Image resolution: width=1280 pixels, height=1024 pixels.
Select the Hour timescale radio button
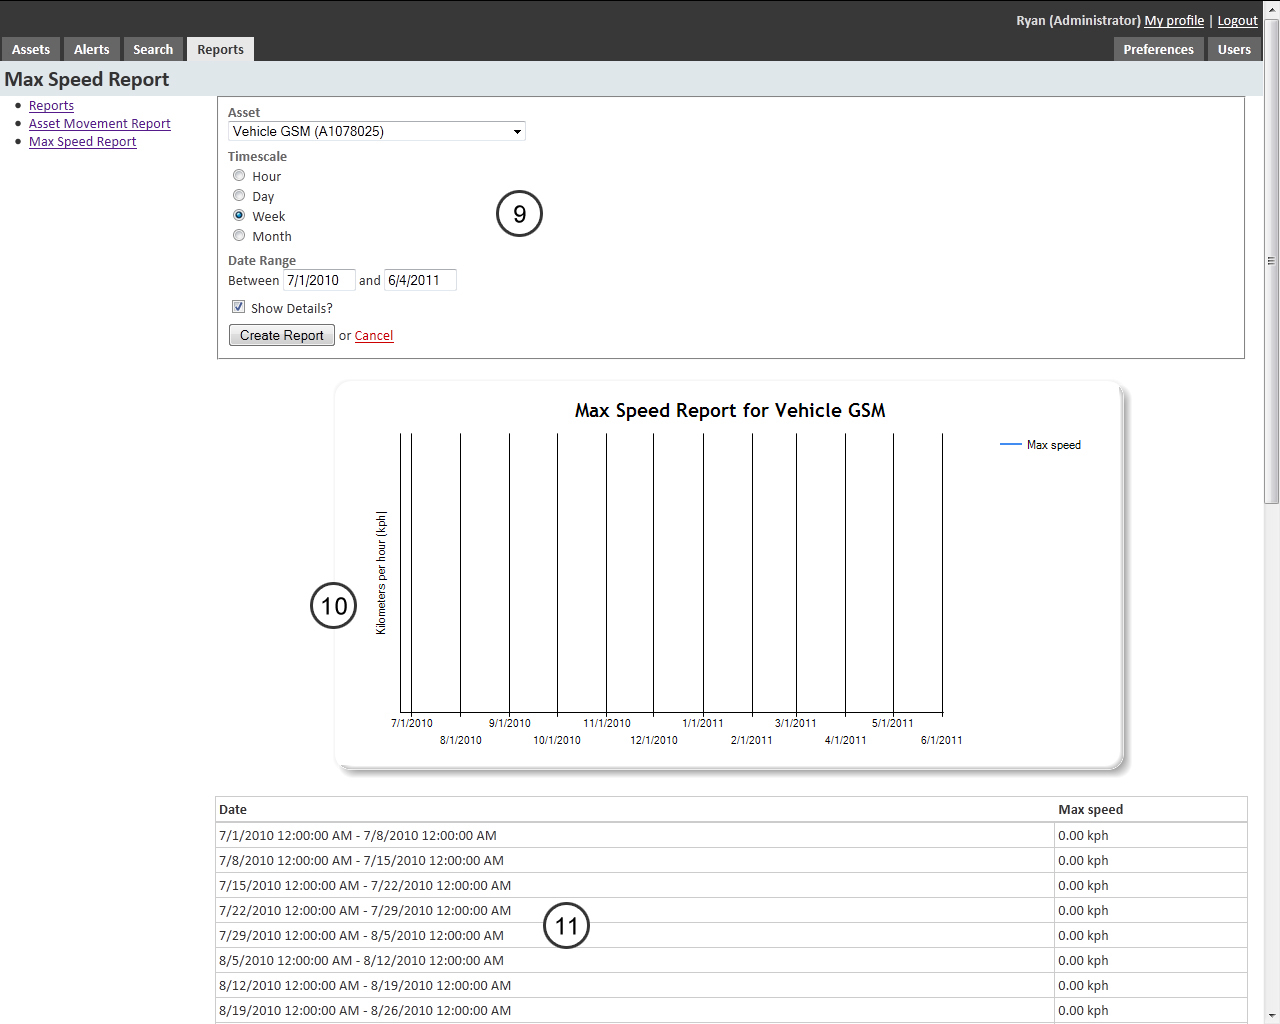pyautogui.click(x=239, y=175)
